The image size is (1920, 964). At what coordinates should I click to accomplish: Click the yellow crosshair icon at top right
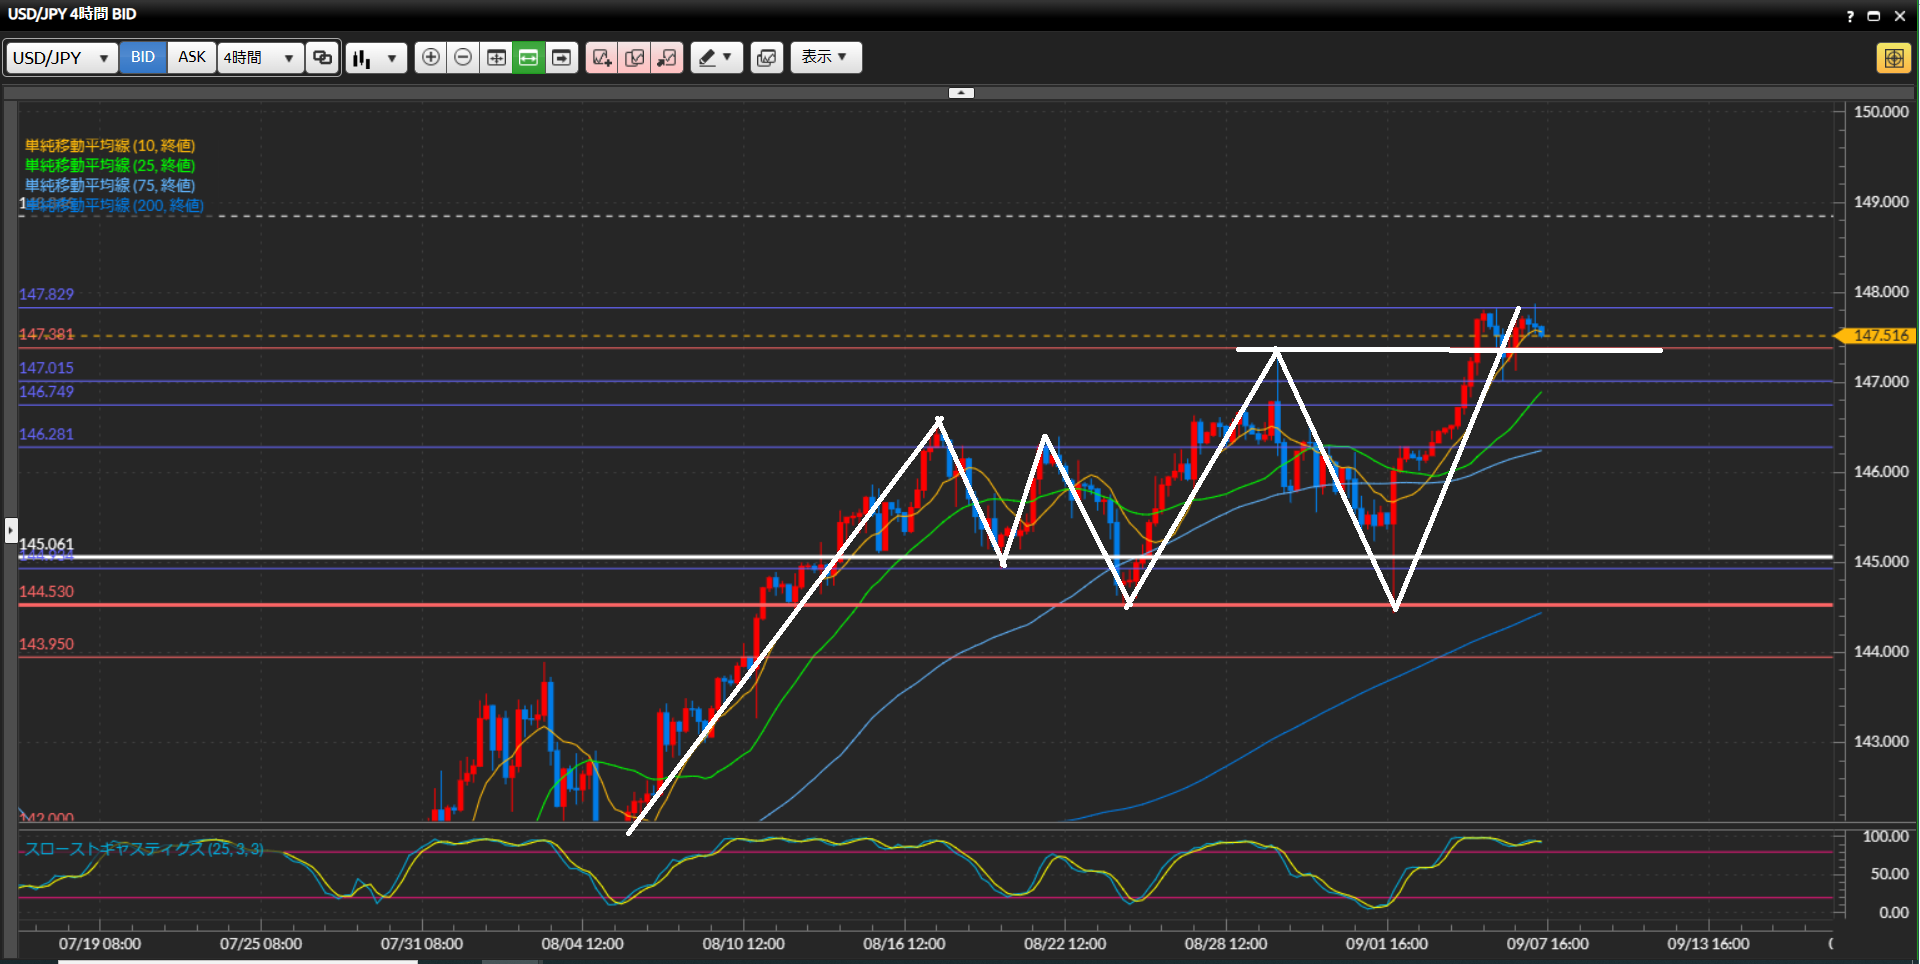(1893, 58)
